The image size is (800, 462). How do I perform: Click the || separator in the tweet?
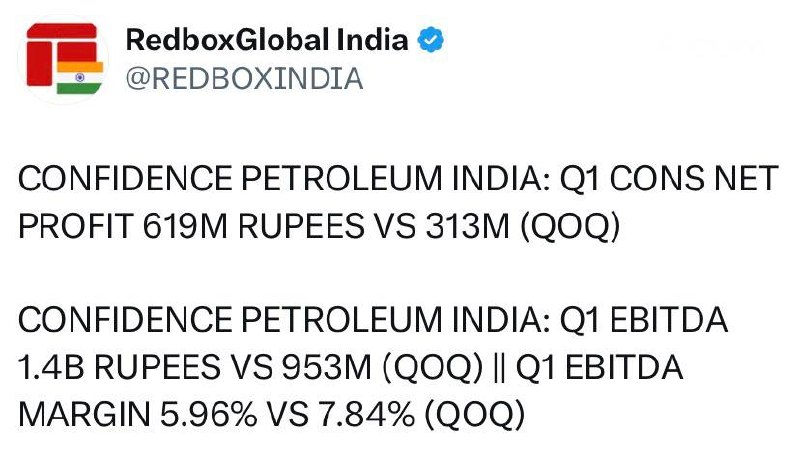499,368
